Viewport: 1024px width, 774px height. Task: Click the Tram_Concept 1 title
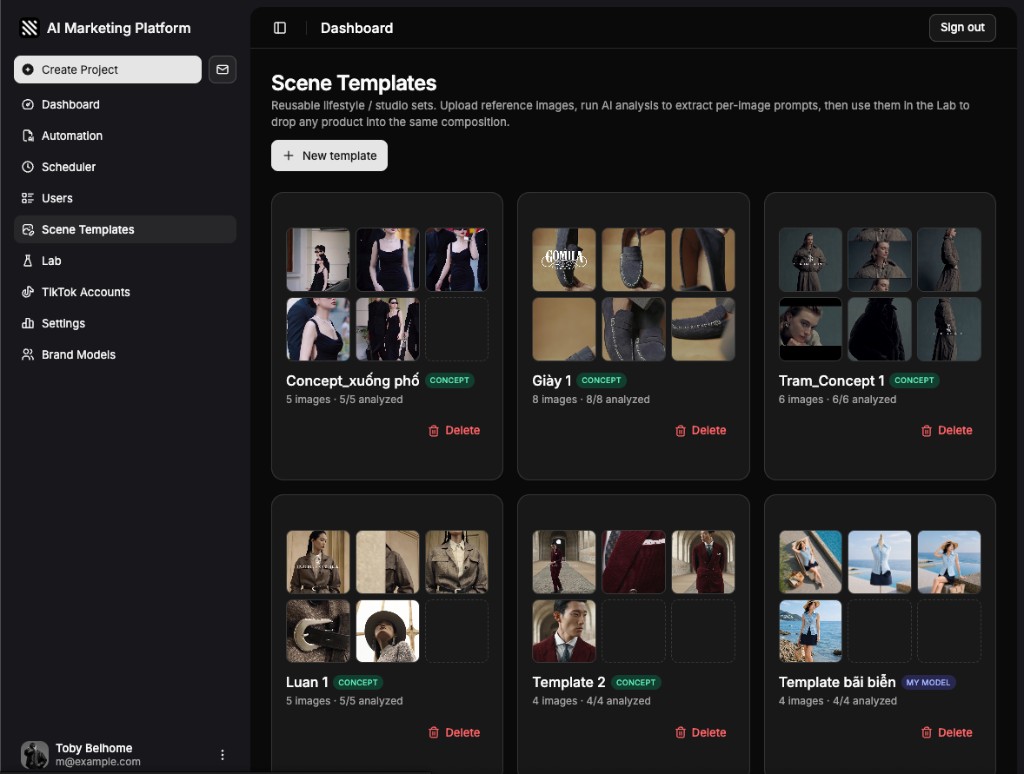pyautogui.click(x=831, y=381)
